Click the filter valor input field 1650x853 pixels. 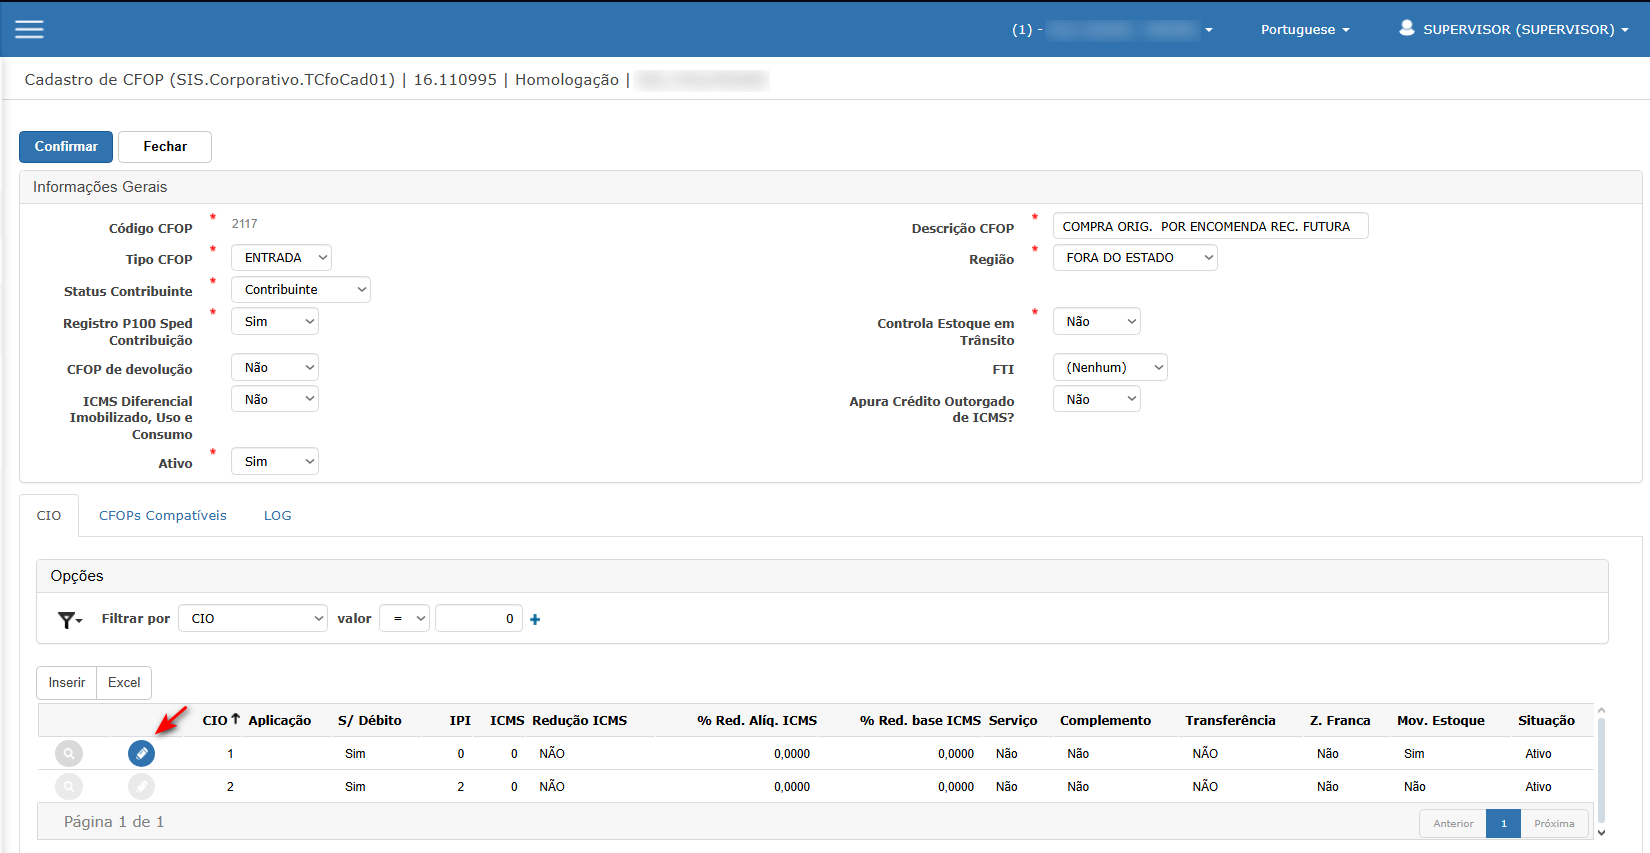tap(479, 619)
